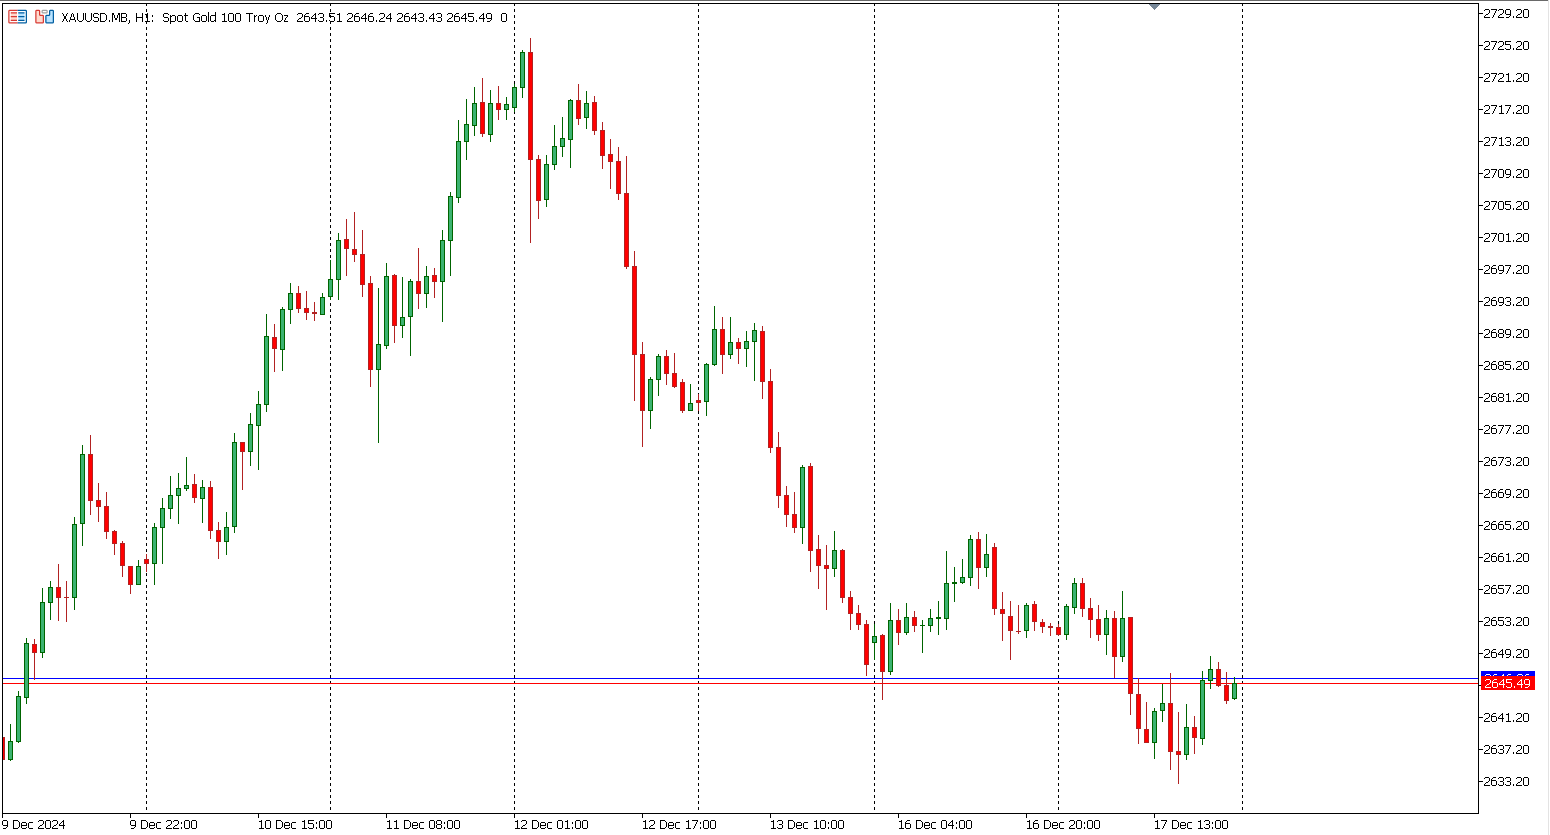The height and width of the screenshot is (835, 1550).
Task: Click the red bid price label 2645.49
Action: pyautogui.click(x=1507, y=683)
